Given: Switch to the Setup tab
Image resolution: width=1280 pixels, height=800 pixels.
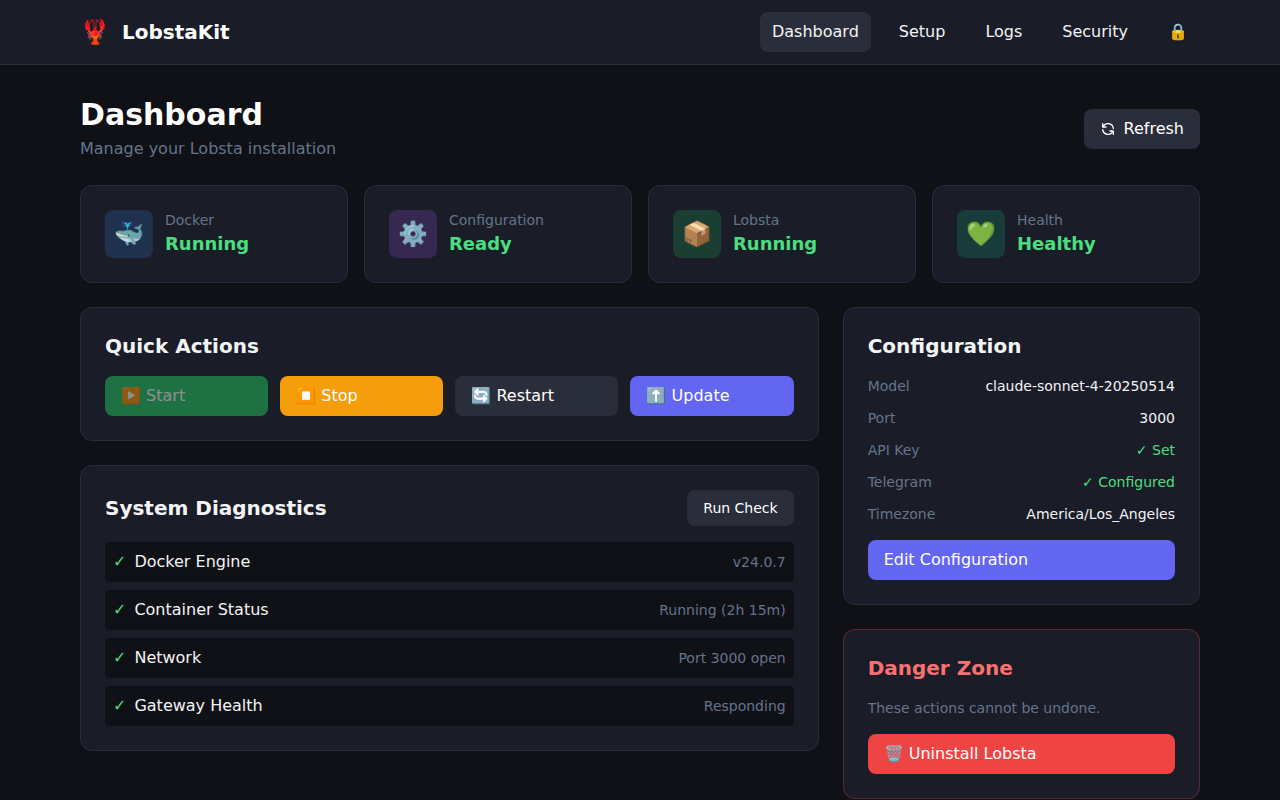Looking at the screenshot, I should 921,31.
